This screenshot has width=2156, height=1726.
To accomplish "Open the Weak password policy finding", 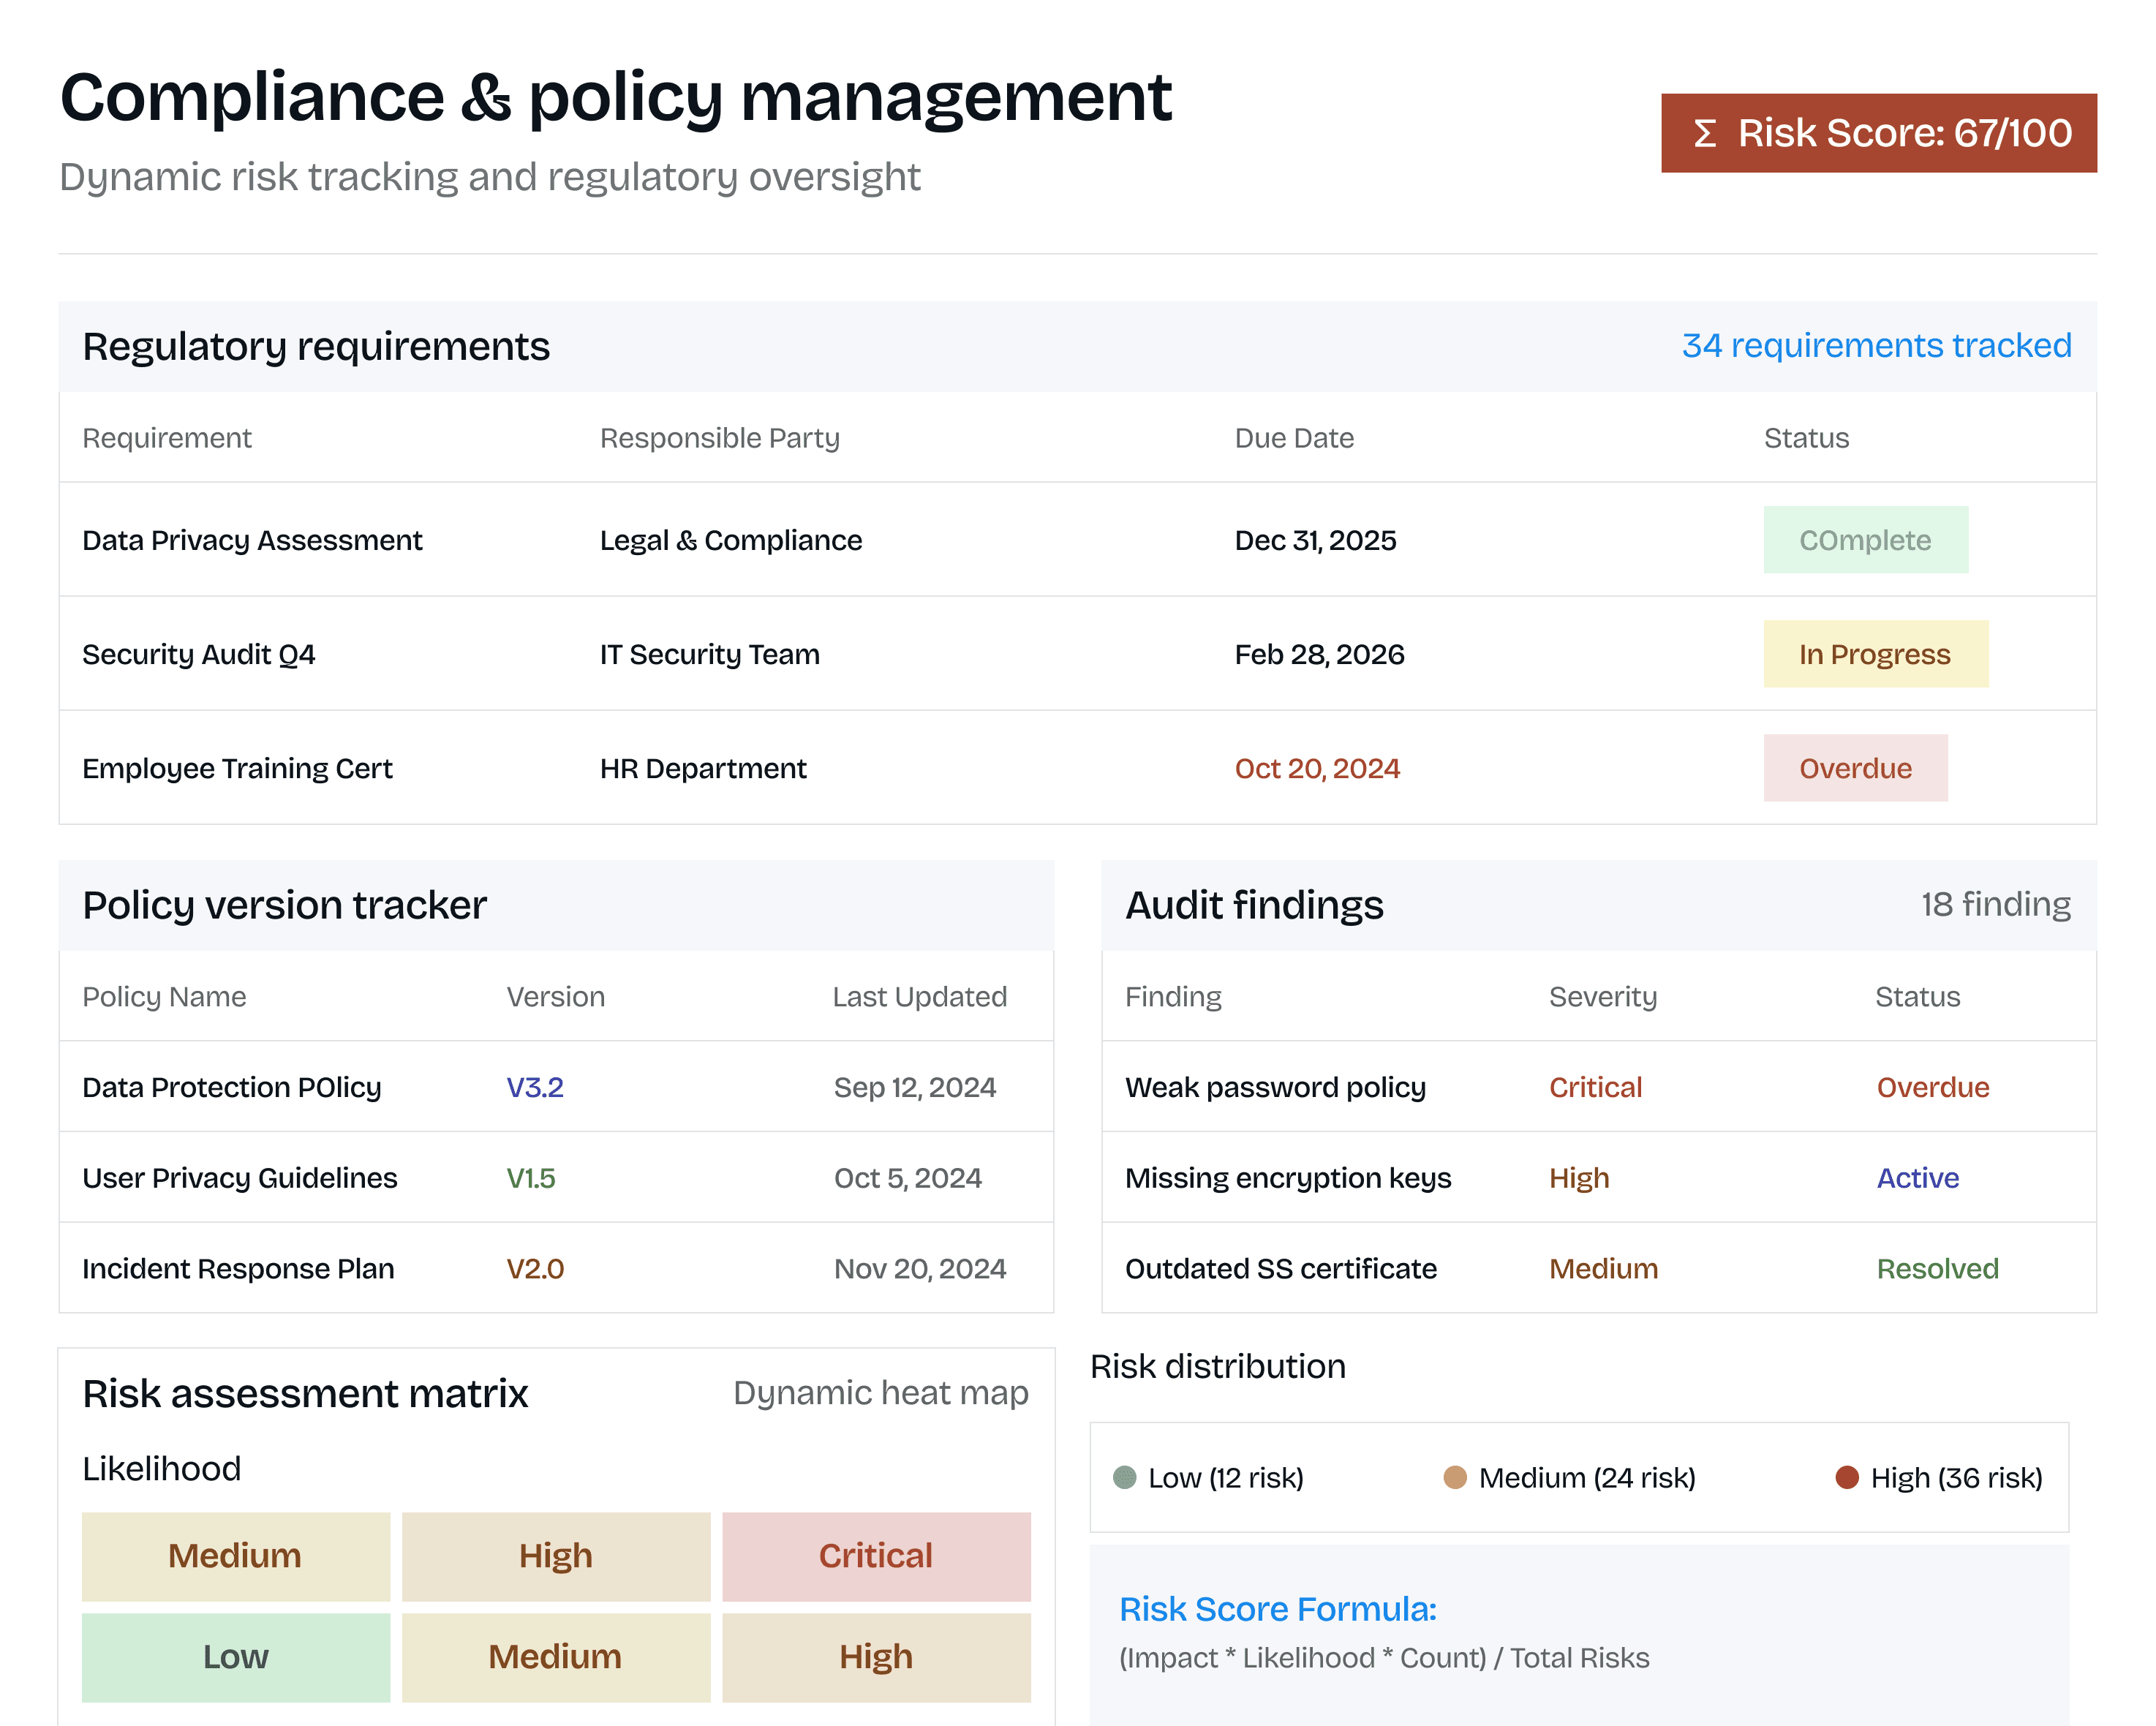I will pos(1275,1087).
